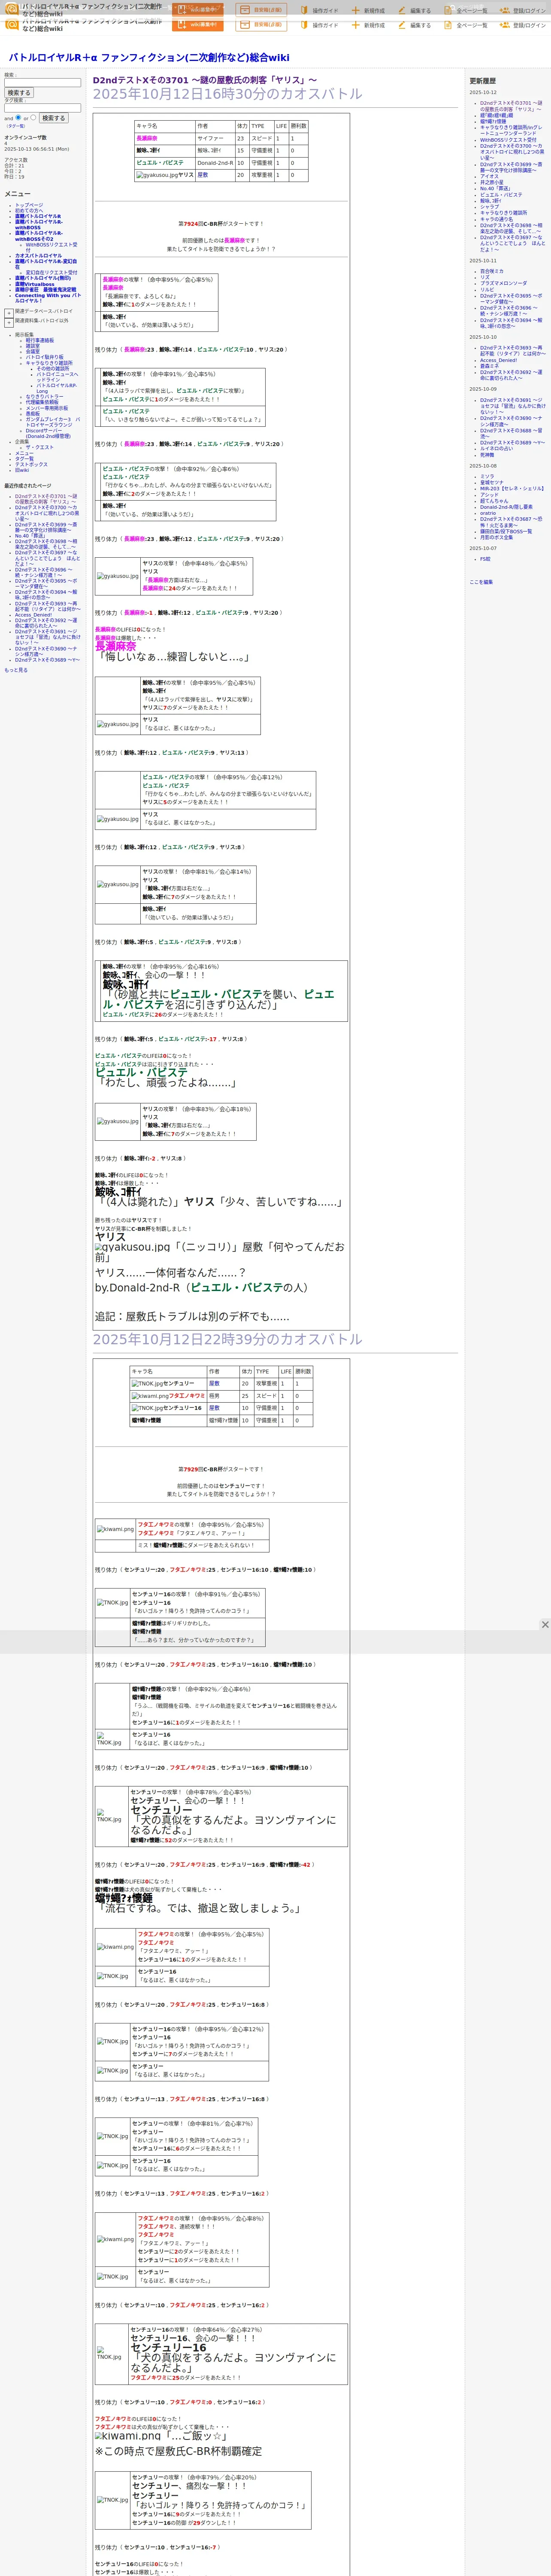The image size is (551, 2576).
Task: Open oratrio in update history
Action: (488, 513)
